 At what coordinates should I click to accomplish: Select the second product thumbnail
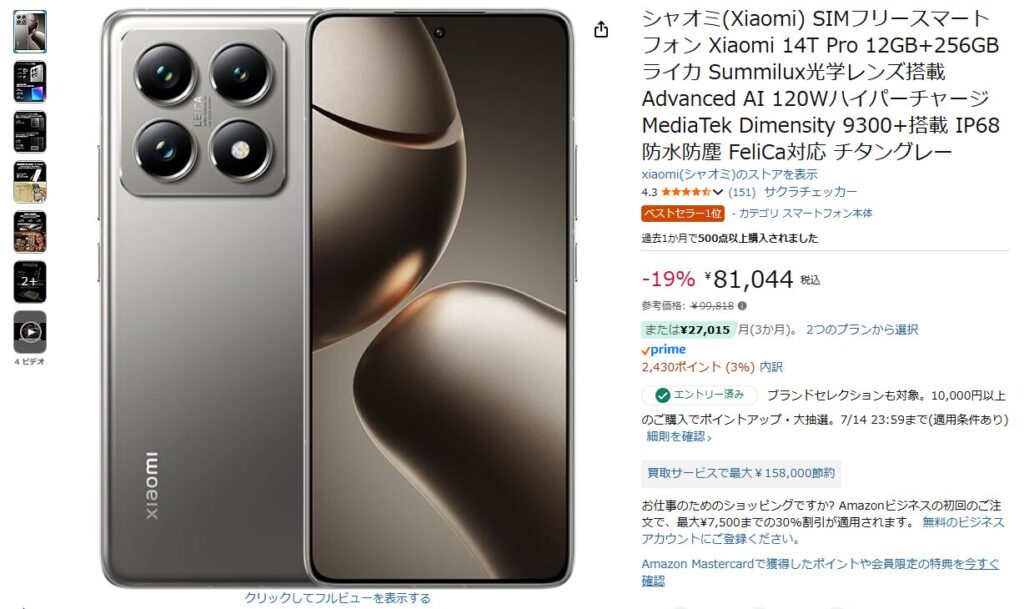30,82
